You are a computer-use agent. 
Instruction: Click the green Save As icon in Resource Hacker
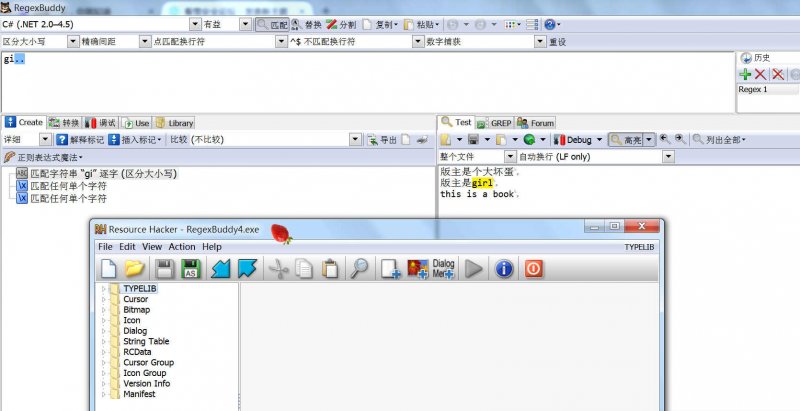tap(191, 269)
